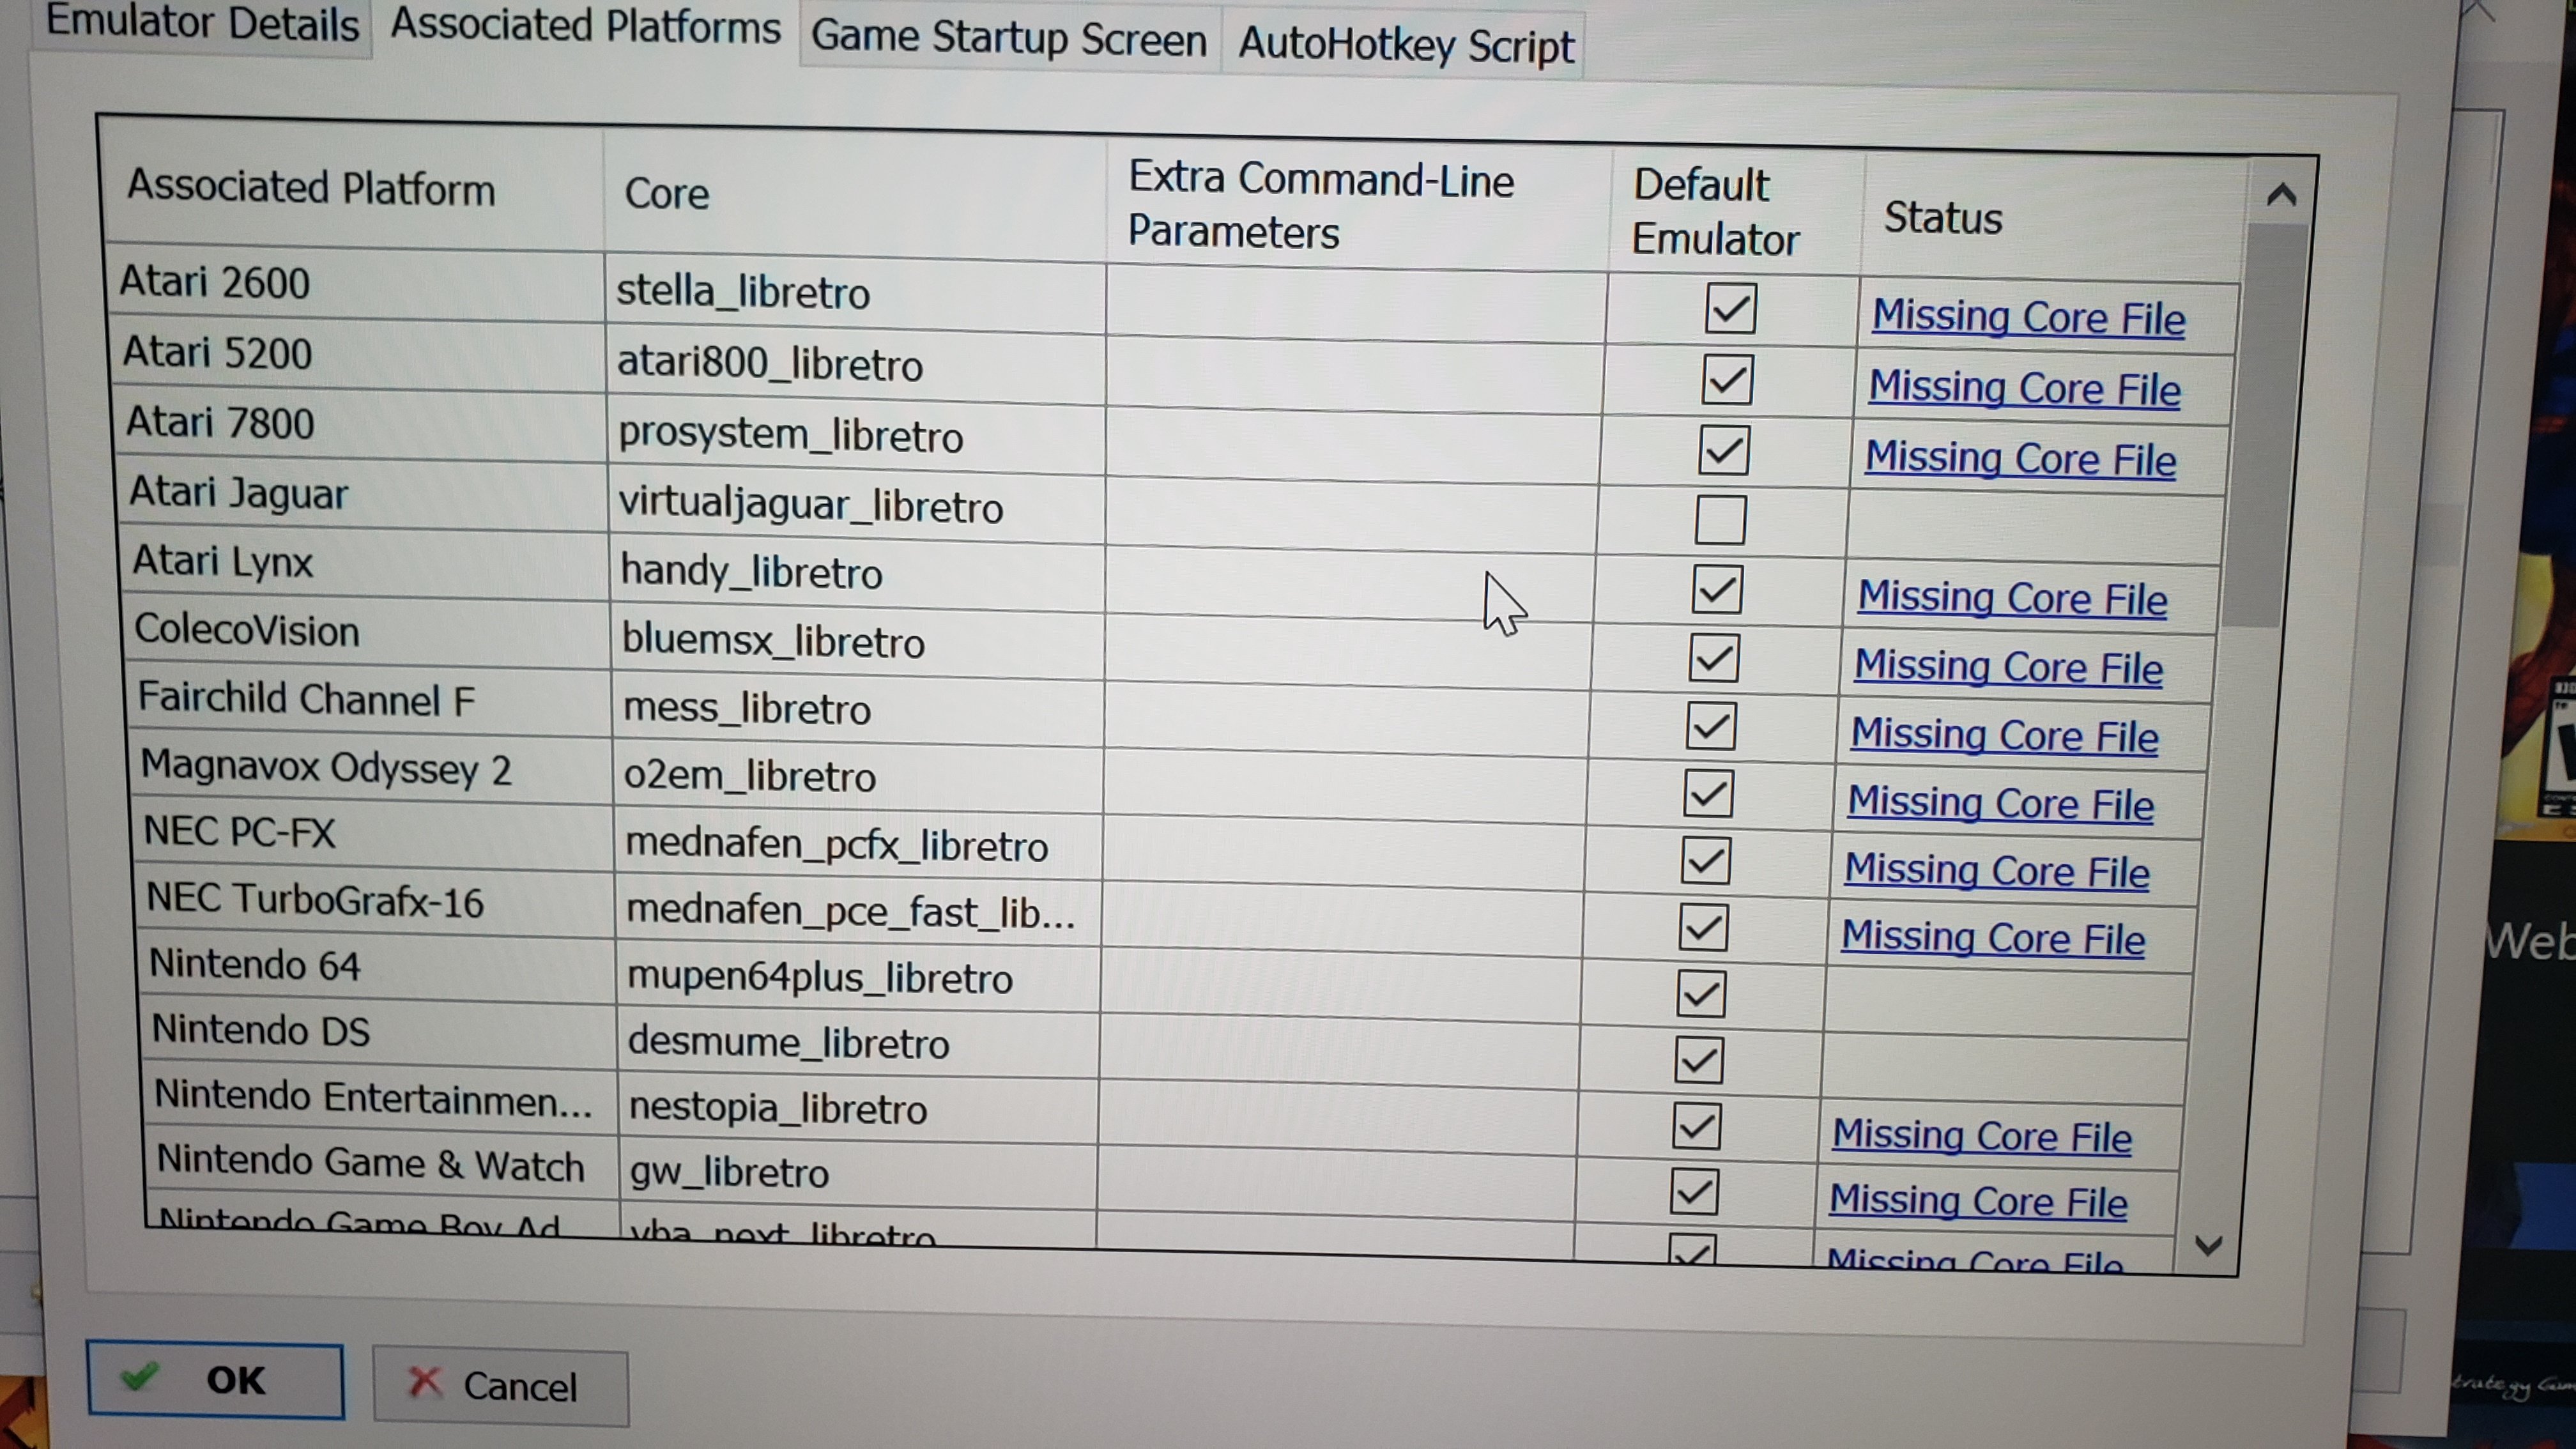The height and width of the screenshot is (1449, 2576).
Task: Click the mednafen_pcfx_libretro core cell
Action: click(859, 845)
